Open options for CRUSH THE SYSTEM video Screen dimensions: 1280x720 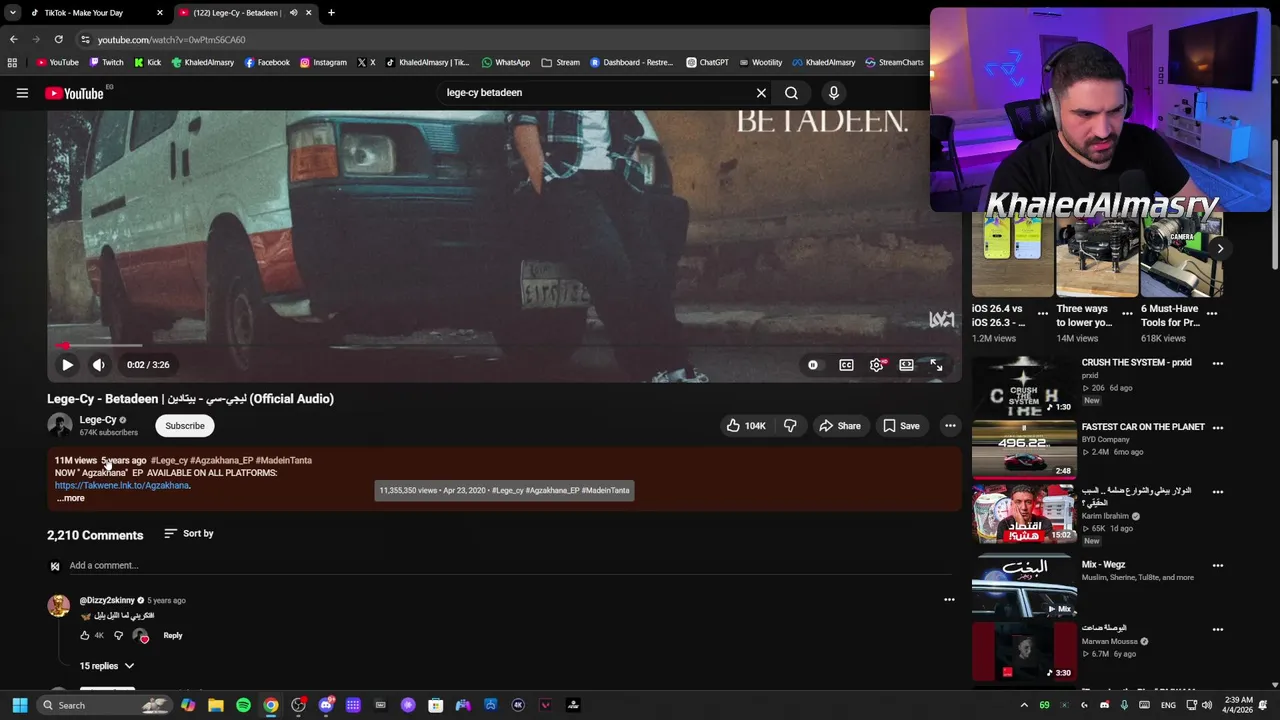pyautogui.click(x=1218, y=363)
